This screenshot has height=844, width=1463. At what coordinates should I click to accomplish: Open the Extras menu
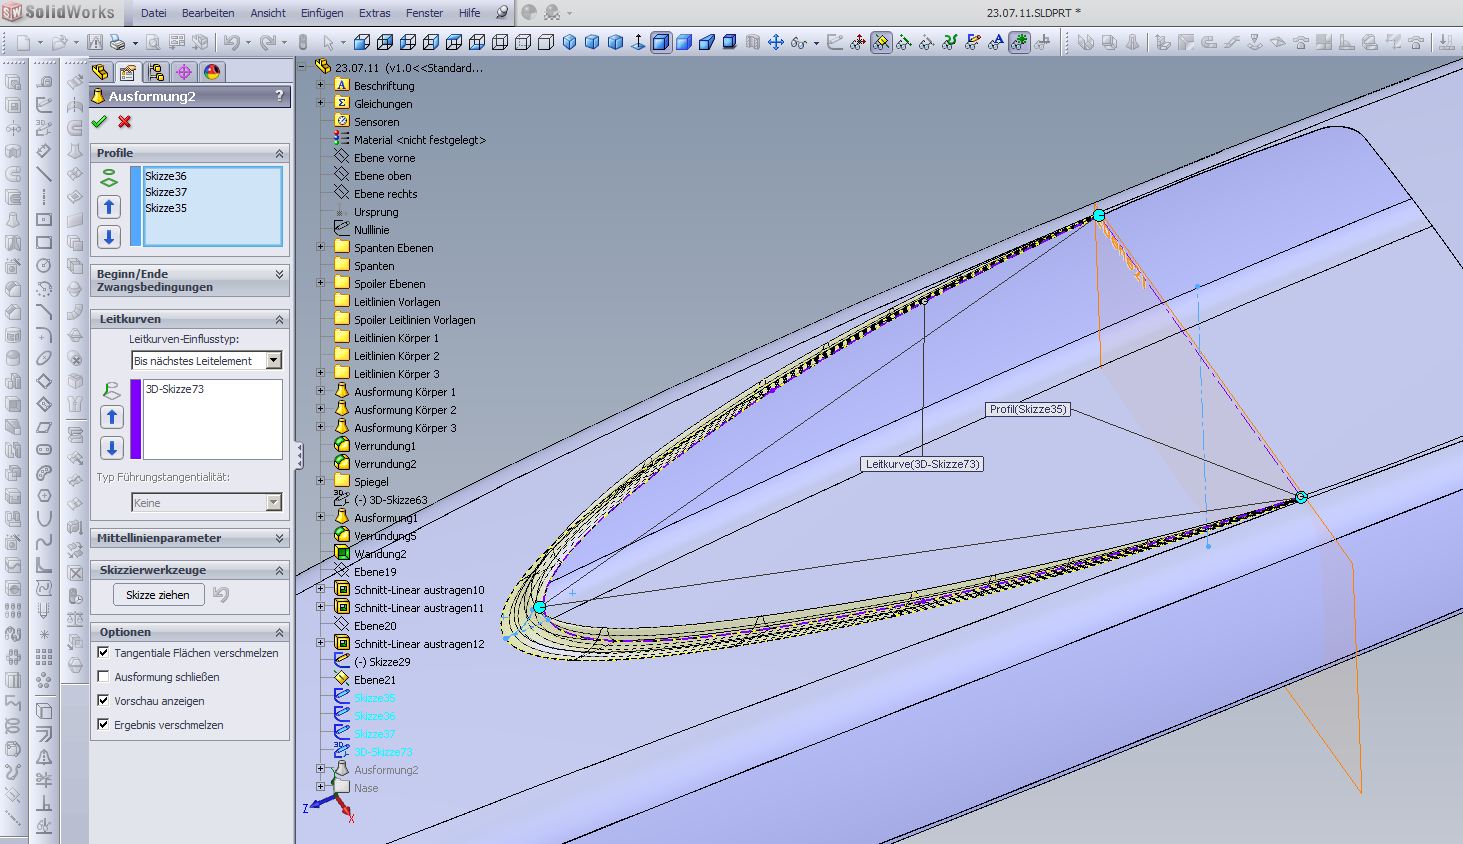click(375, 13)
